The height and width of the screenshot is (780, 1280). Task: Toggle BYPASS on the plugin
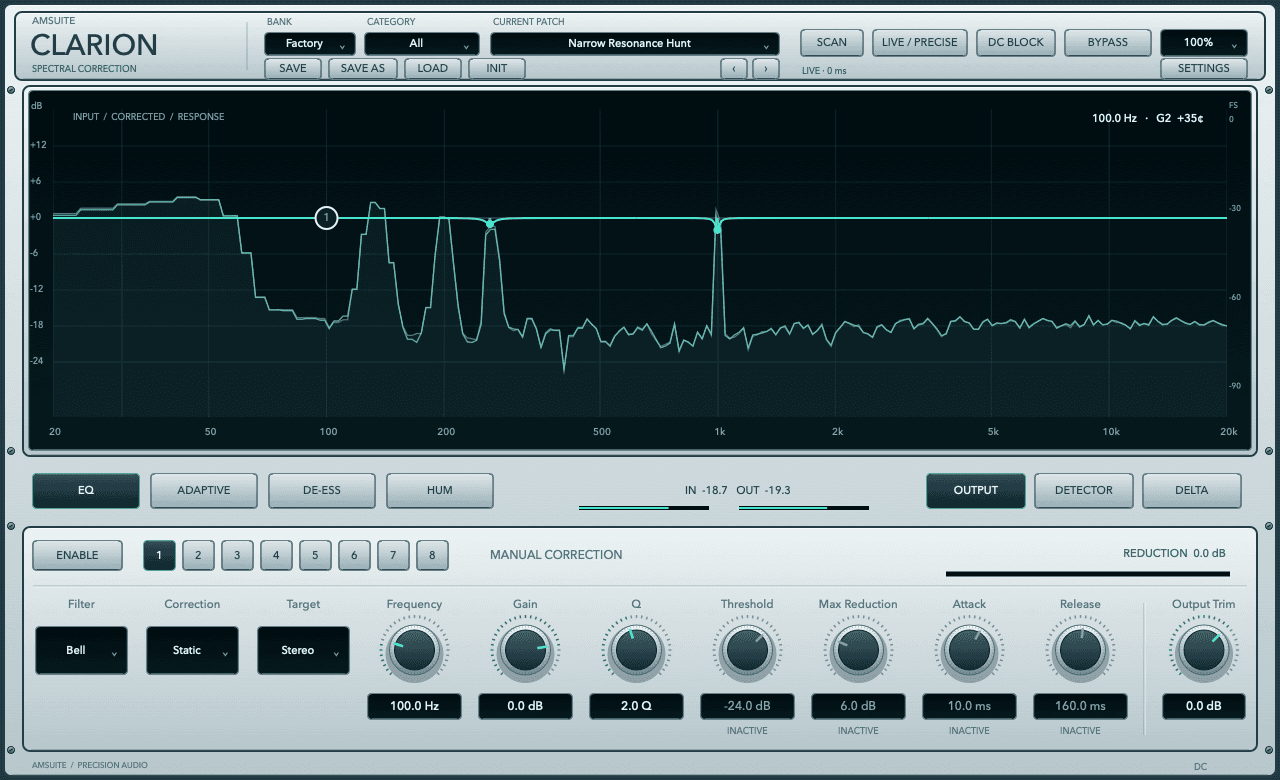click(x=1108, y=43)
